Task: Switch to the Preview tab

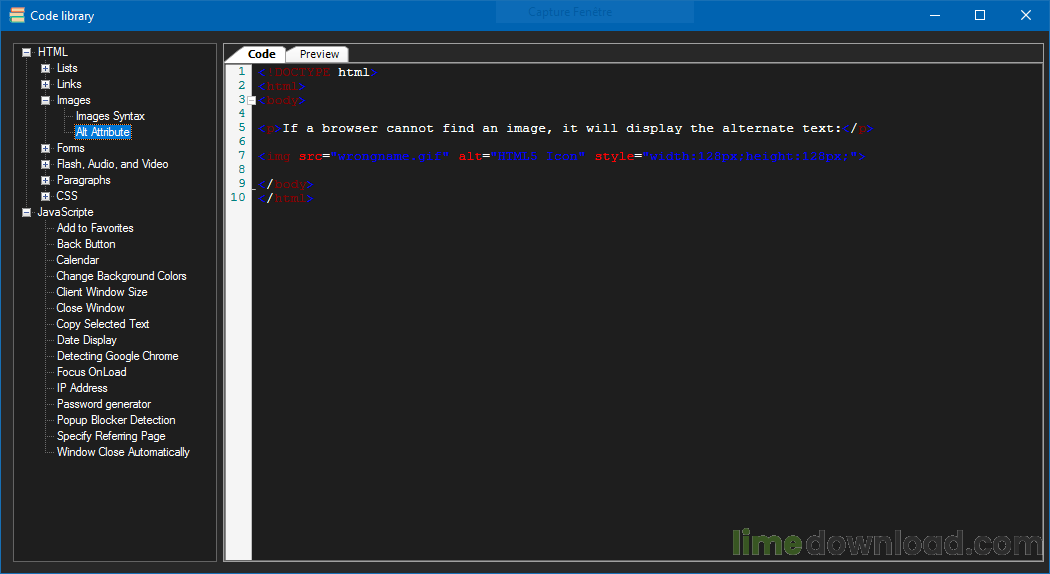Action: 319,54
